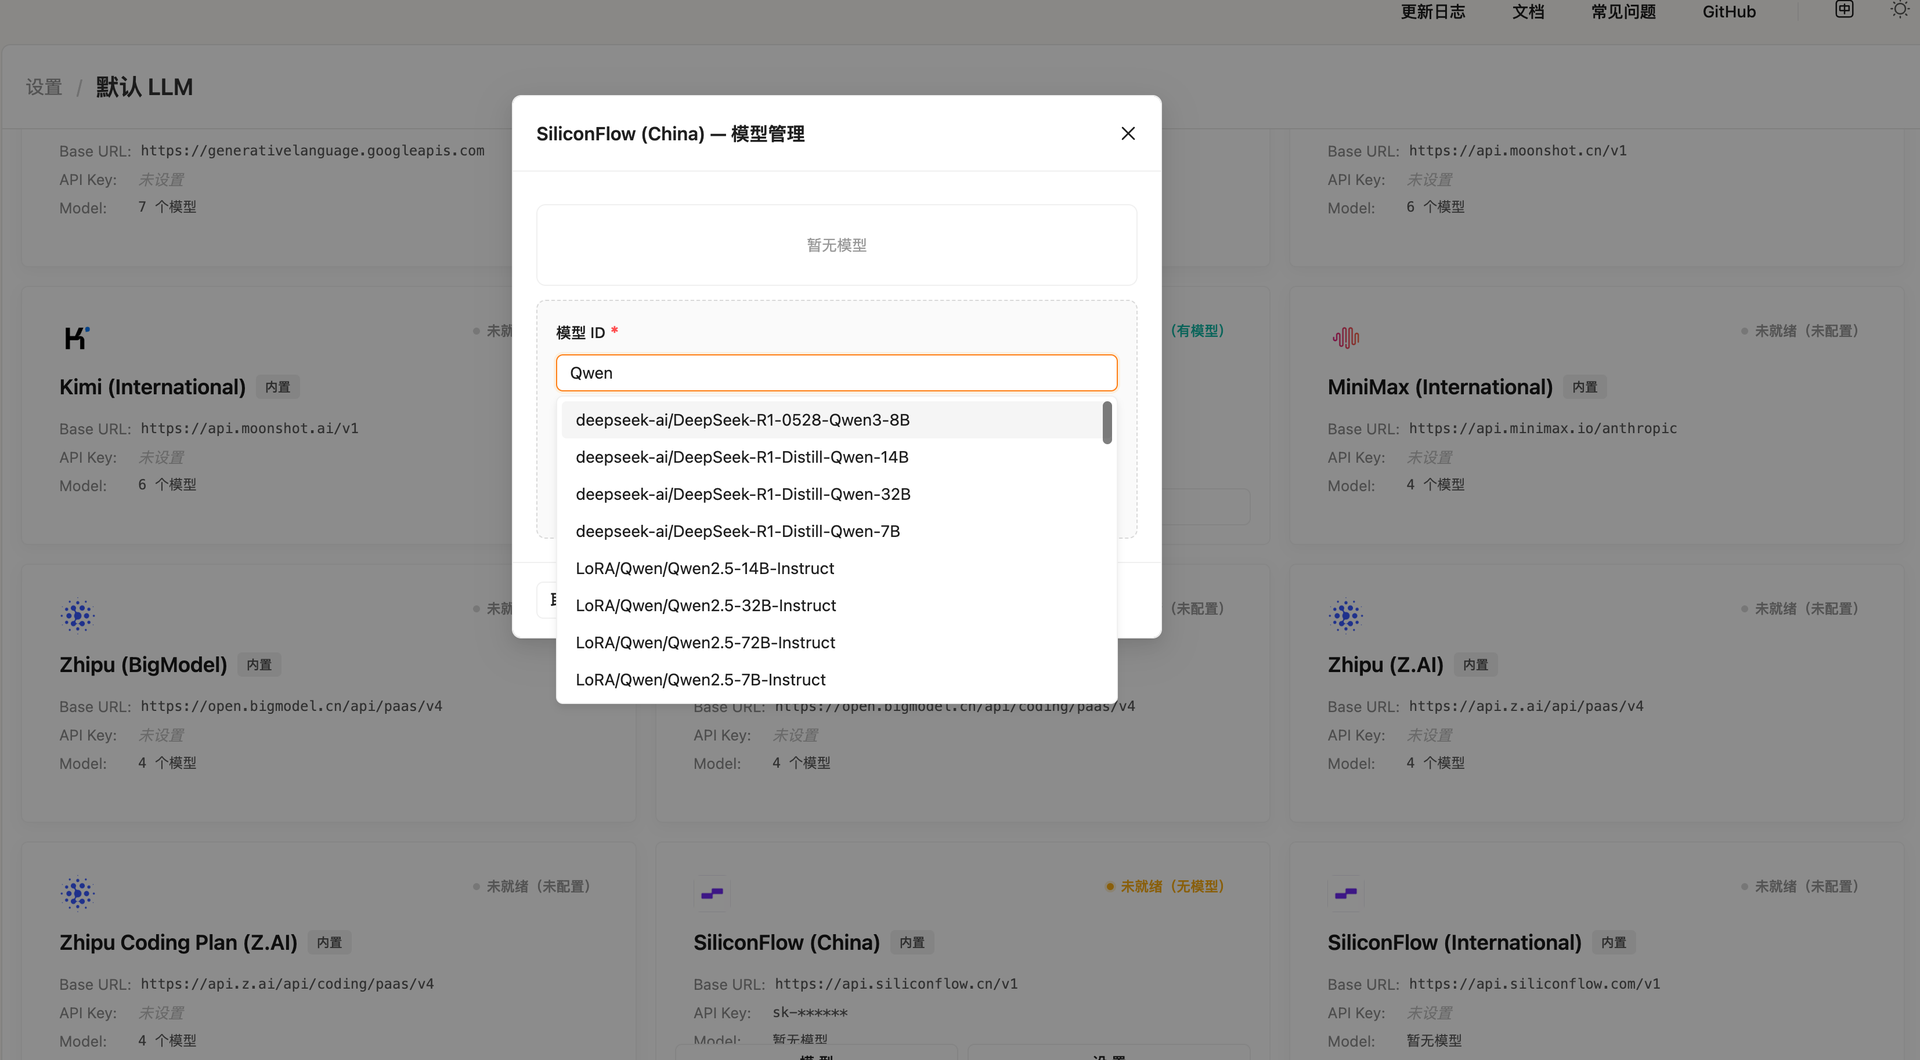Click MiniMax (International)'s 4 个模型 count

[x=1435, y=485]
